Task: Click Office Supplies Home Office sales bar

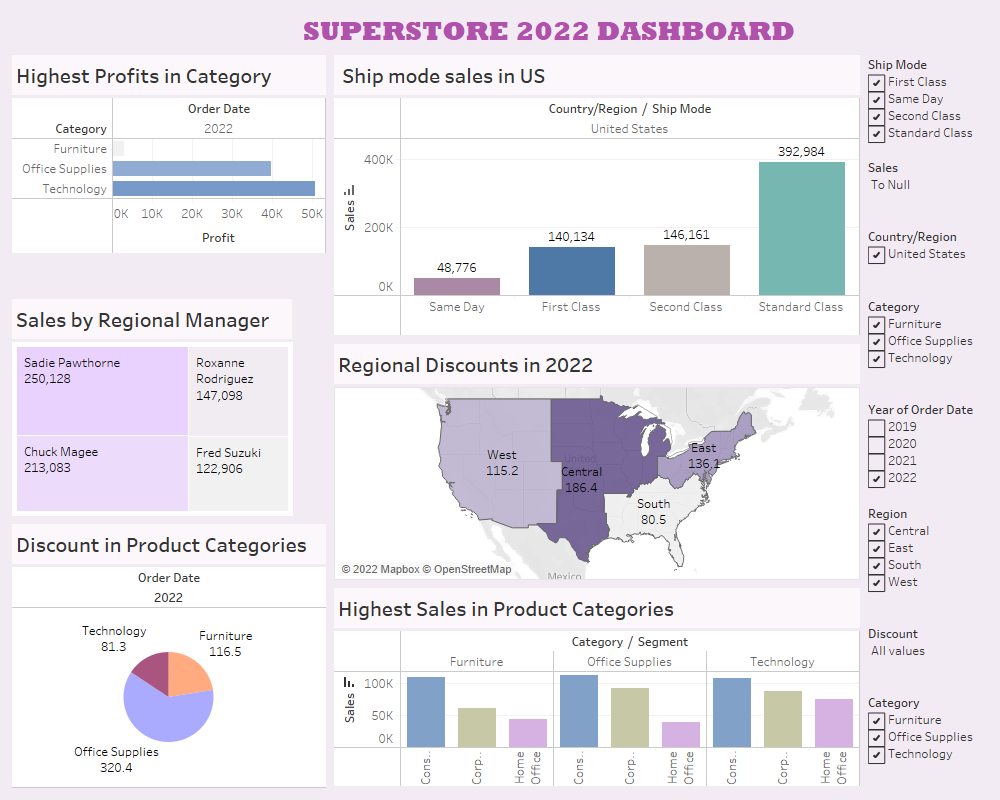Action: pos(680,734)
